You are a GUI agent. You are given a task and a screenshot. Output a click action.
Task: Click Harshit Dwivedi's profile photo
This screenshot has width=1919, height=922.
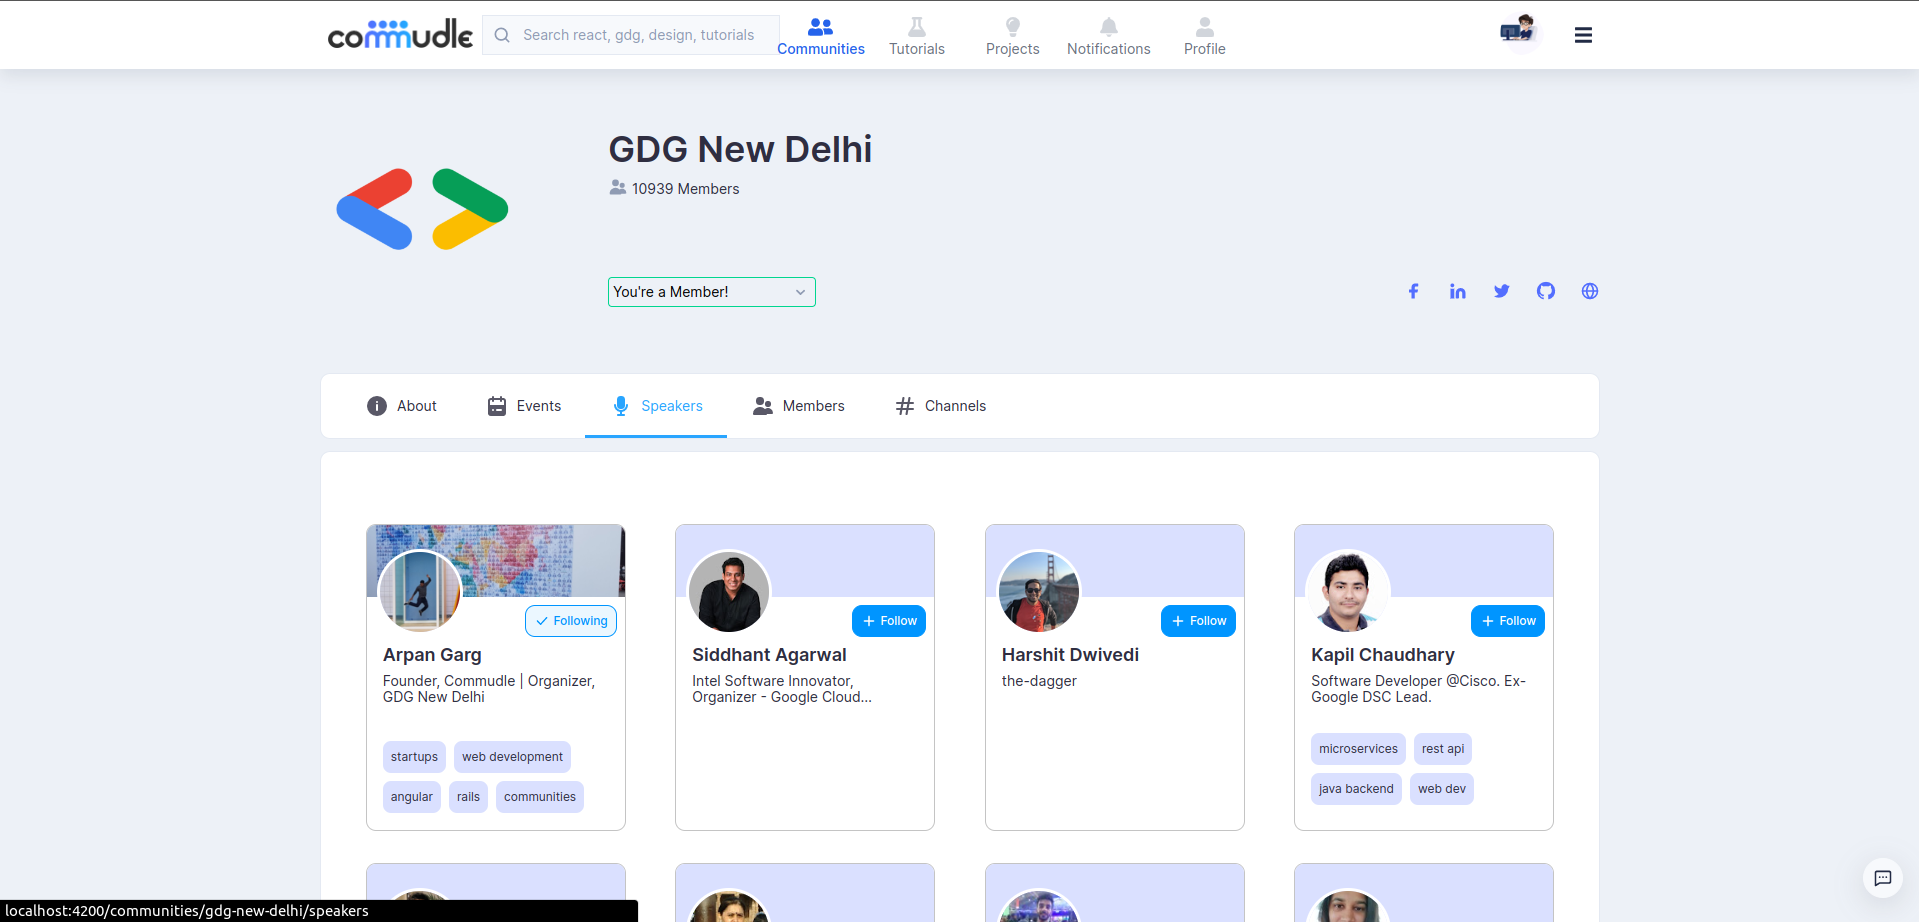point(1039,591)
